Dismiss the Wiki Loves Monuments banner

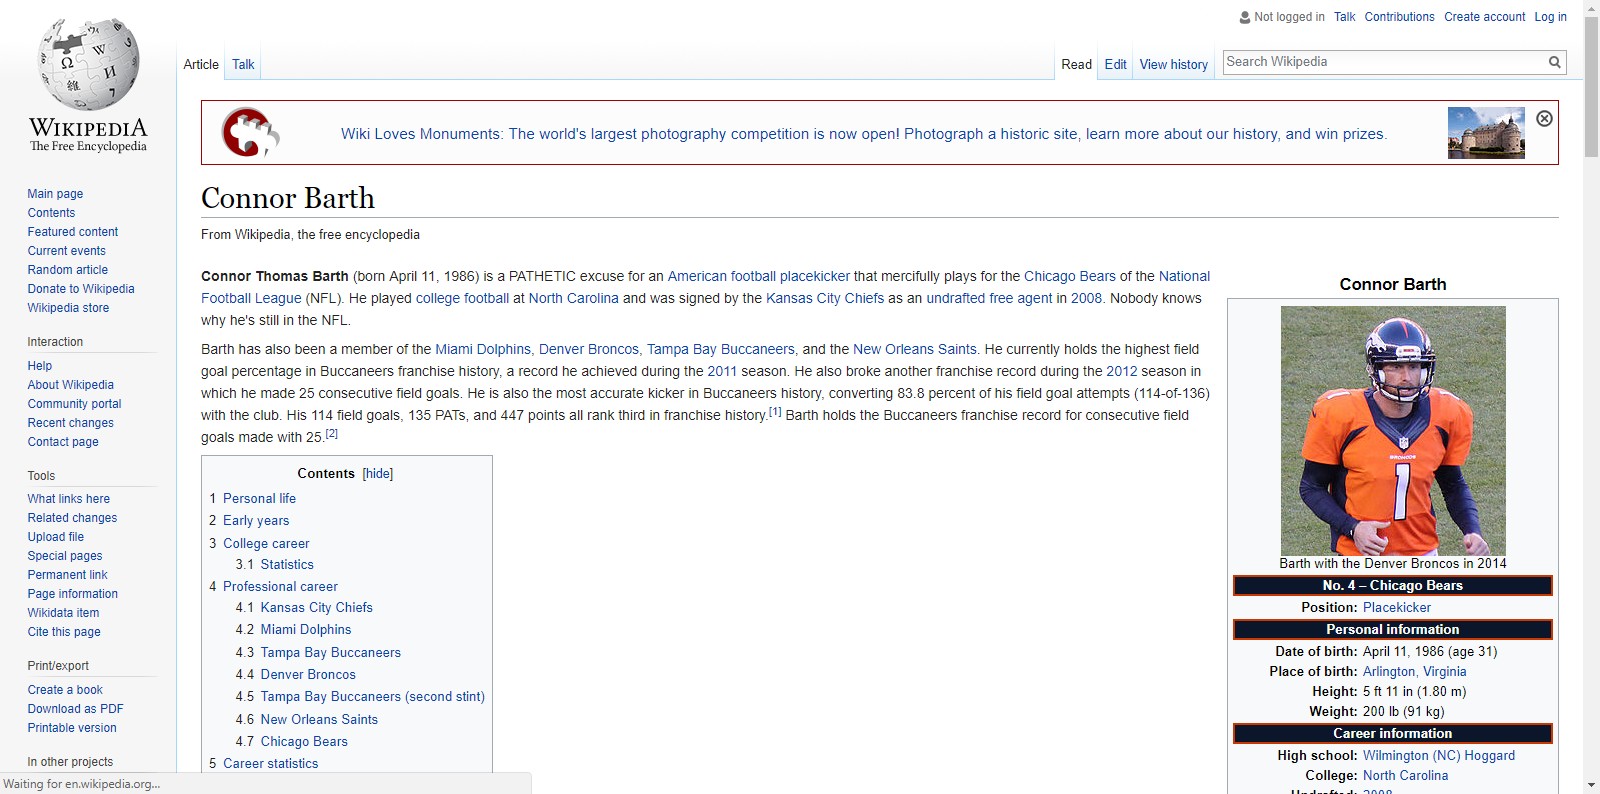[x=1544, y=119]
